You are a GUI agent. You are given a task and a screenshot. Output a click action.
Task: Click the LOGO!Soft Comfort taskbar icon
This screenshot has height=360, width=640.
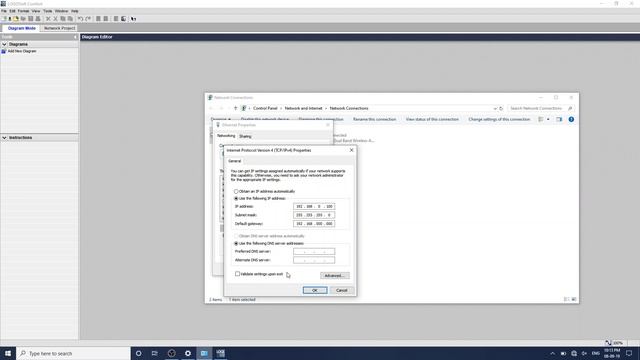click(220, 353)
